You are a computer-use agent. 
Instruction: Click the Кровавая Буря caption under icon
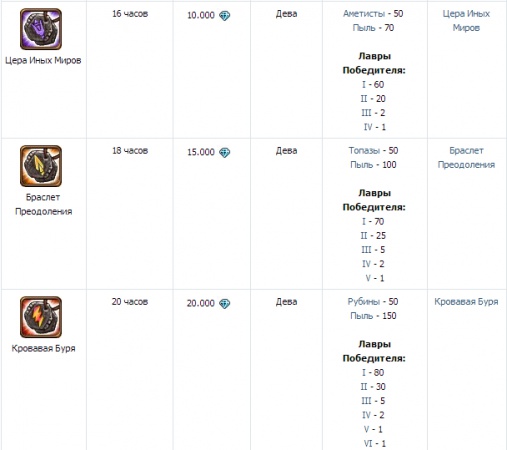(x=43, y=348)
